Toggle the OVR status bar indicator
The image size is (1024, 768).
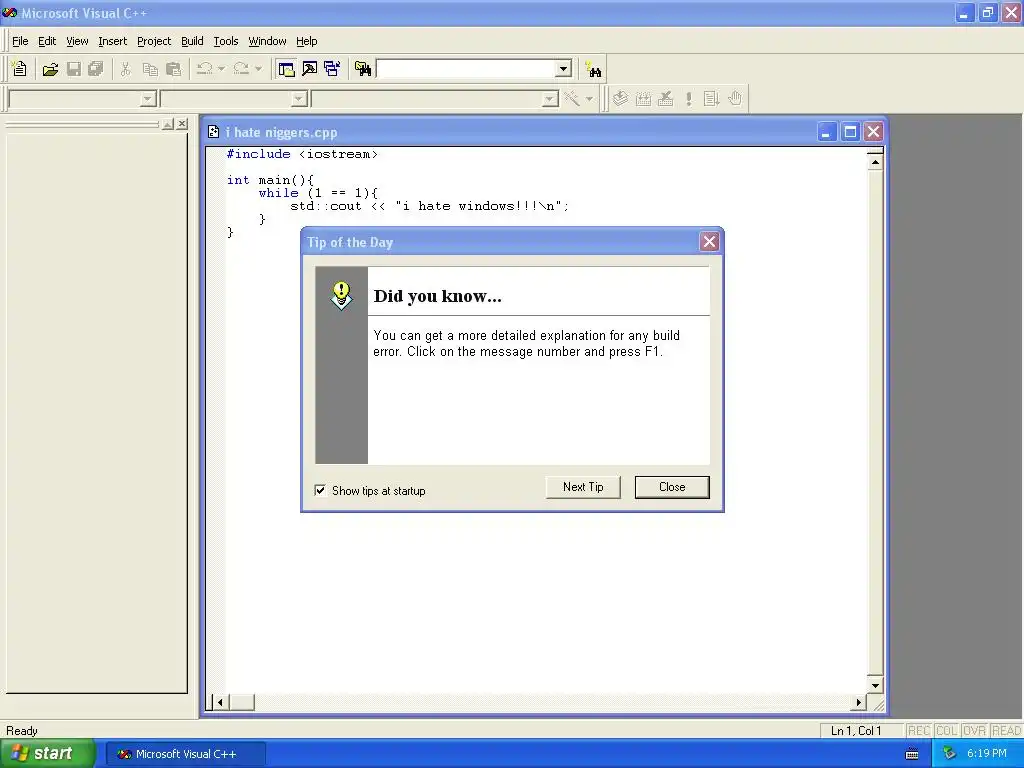[974, 731]
